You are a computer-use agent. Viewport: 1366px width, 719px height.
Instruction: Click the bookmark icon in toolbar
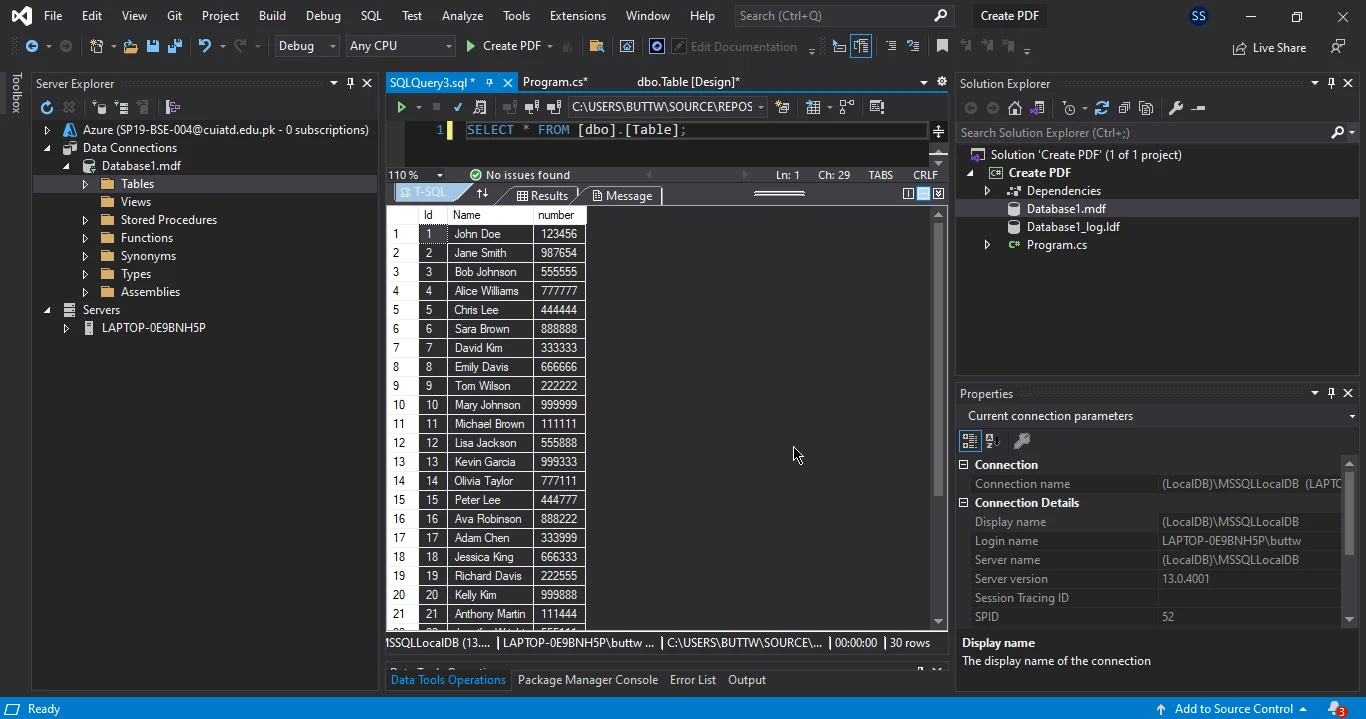point(942,46)
